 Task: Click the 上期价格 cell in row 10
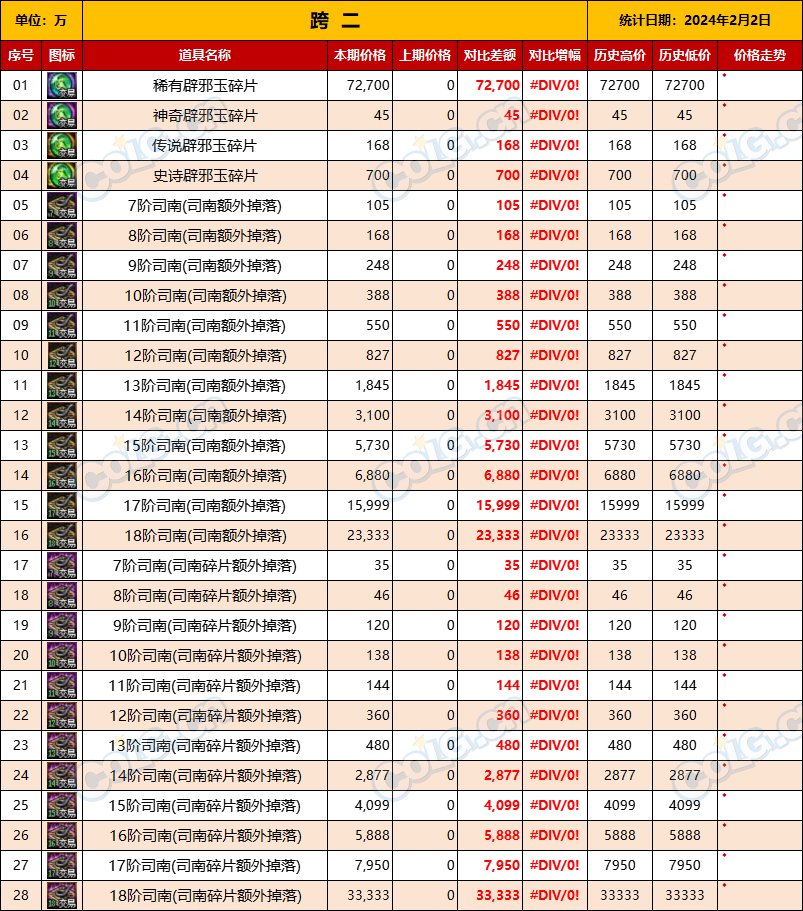click(x=425, y=356)
